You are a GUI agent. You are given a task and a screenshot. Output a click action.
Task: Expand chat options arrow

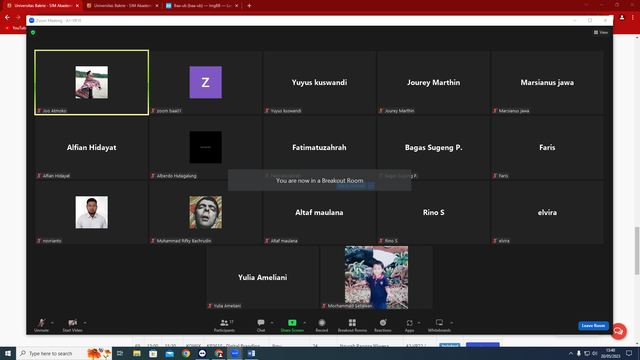coord(272,323)
